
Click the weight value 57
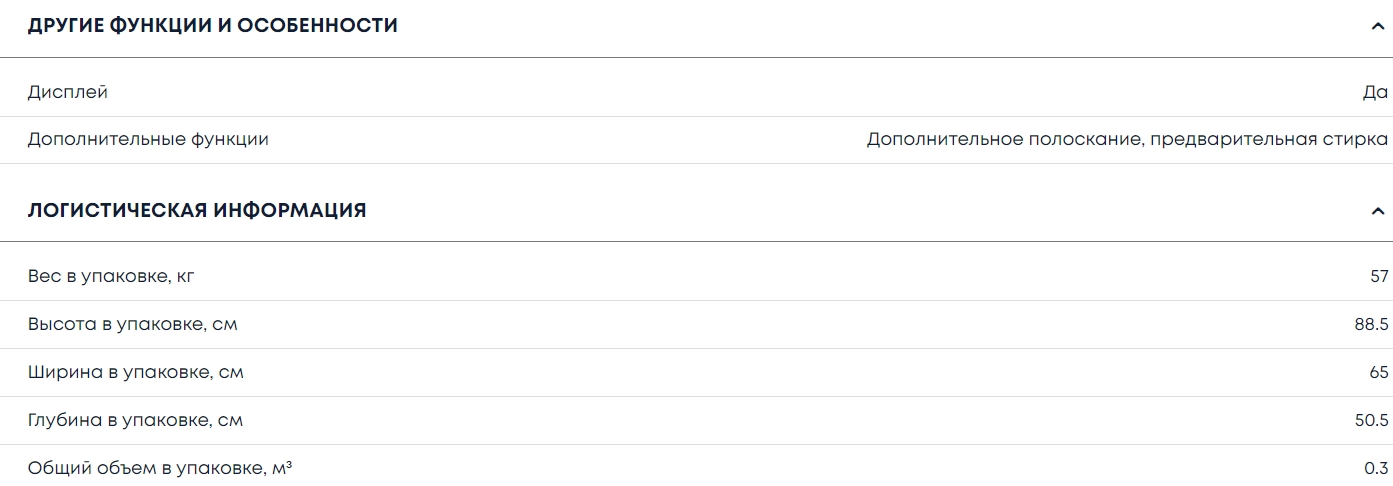coord(1379,276)
